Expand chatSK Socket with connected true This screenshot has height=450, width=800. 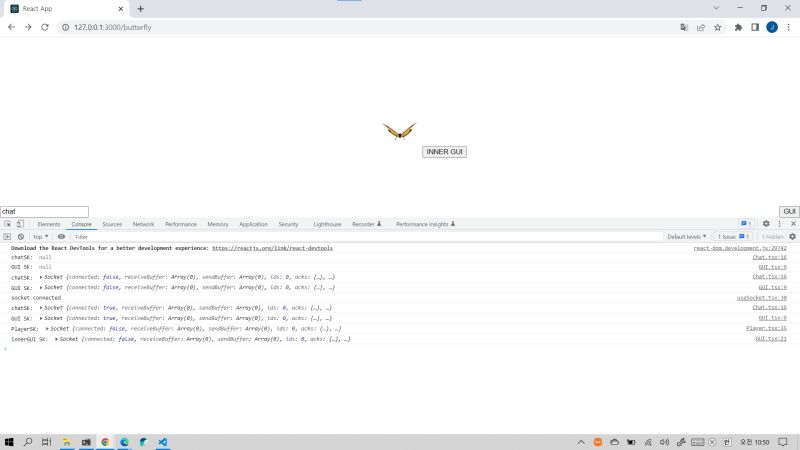(41, 308)
